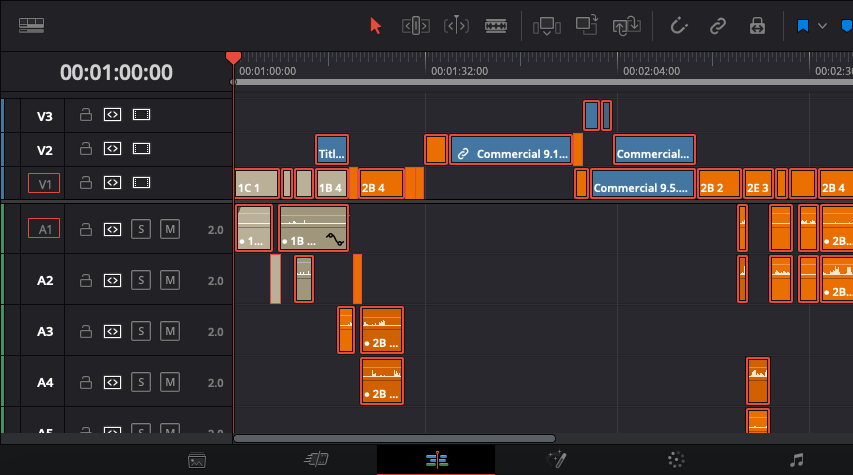
Task: Click the Replace Clip toolbar icon
Action: [627, 26]
